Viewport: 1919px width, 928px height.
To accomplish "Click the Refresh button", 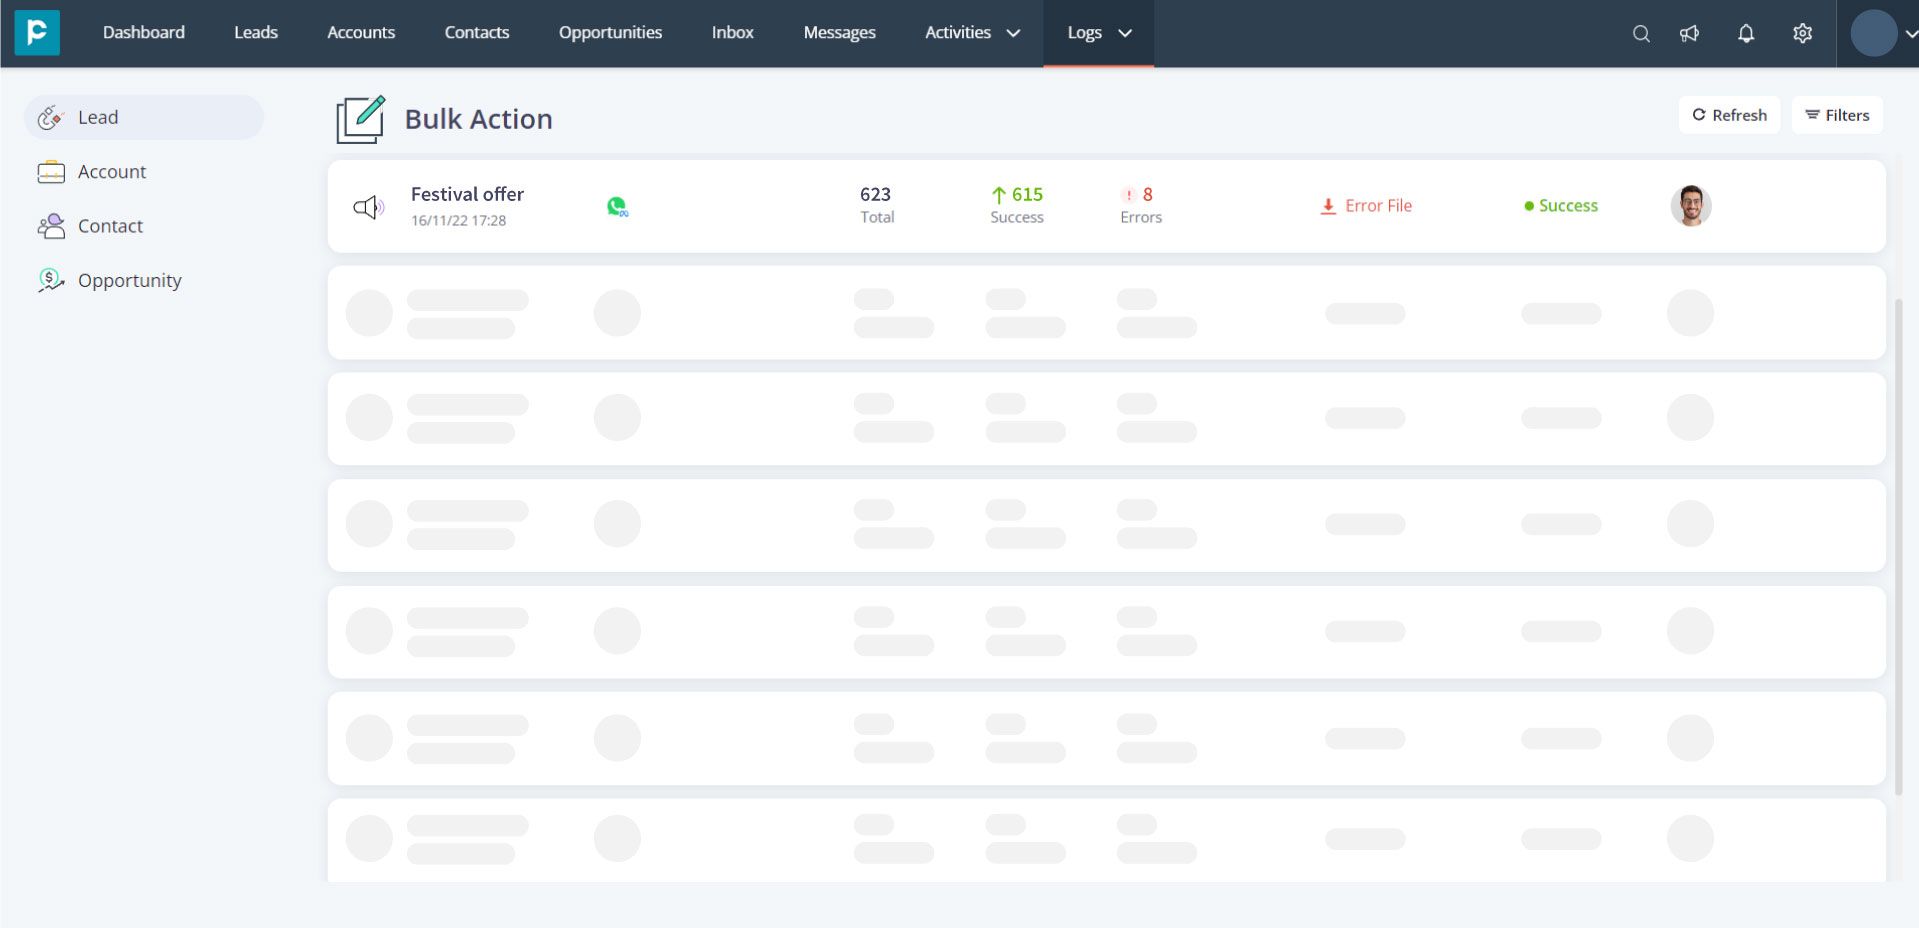I will click(x=1729, y=115).
